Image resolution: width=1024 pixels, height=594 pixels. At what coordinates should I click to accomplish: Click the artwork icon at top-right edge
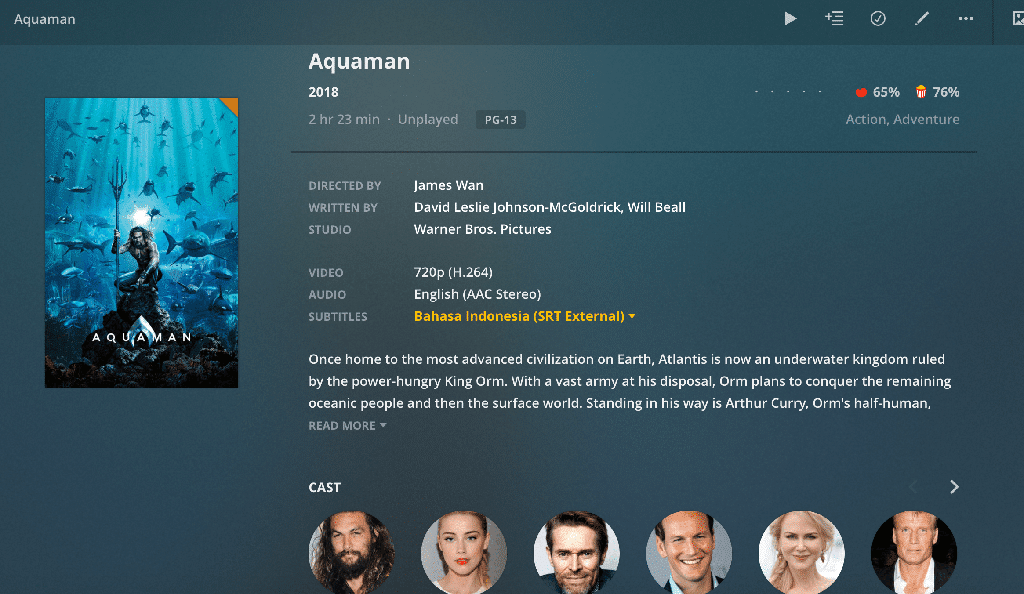[x=1017, y=18]
